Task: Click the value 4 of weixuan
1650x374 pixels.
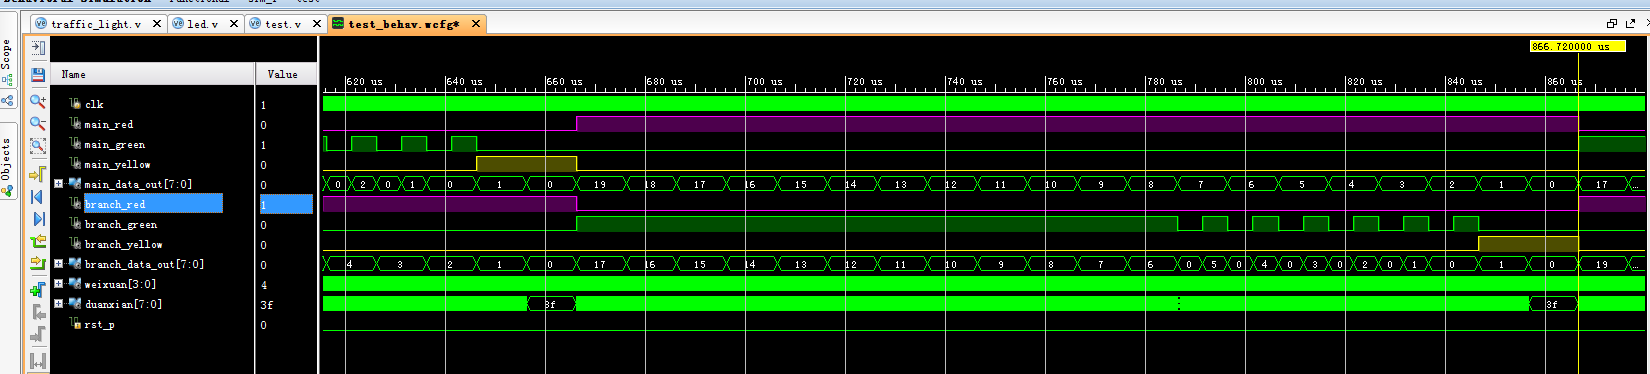Action: pos(264,284)
